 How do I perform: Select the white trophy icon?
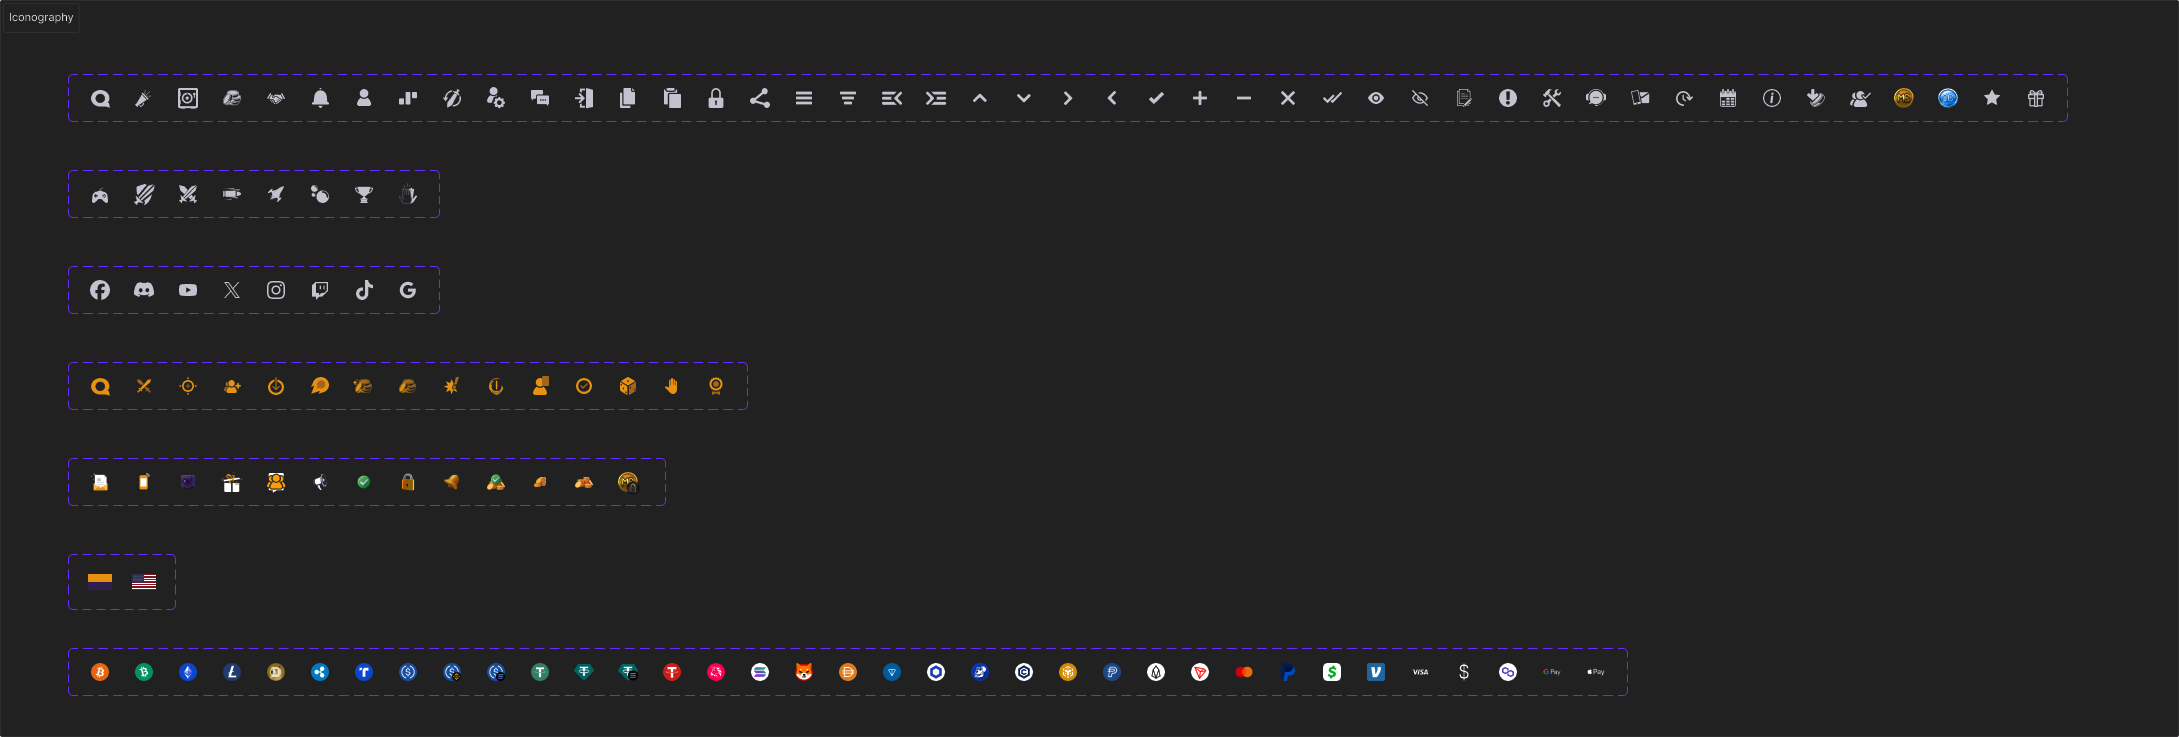[364, 194]
